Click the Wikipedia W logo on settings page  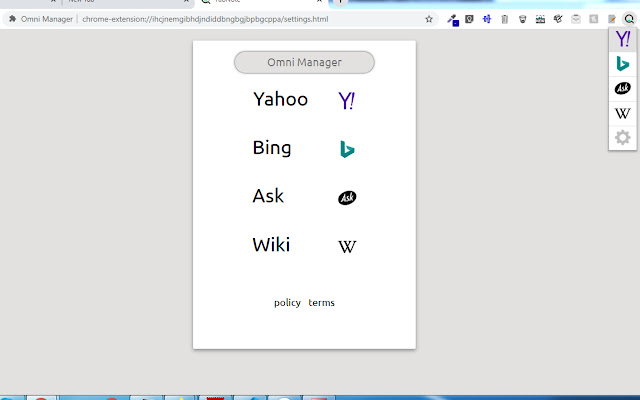click(x=347, y=247)
